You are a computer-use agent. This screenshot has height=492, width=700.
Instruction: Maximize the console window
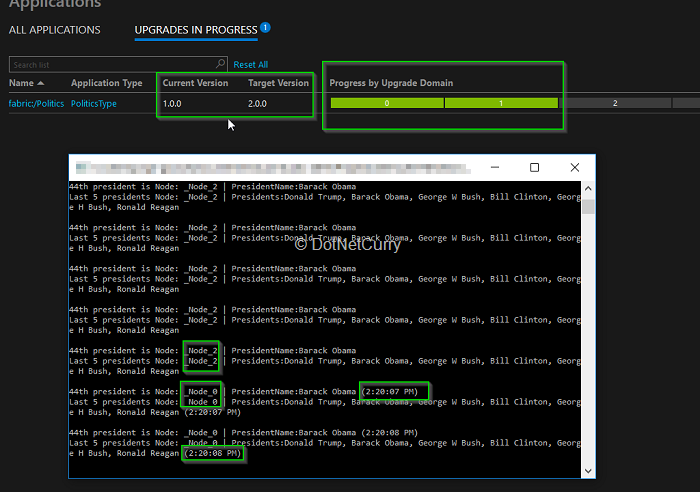pyautogui.click(x=534, y=167)
